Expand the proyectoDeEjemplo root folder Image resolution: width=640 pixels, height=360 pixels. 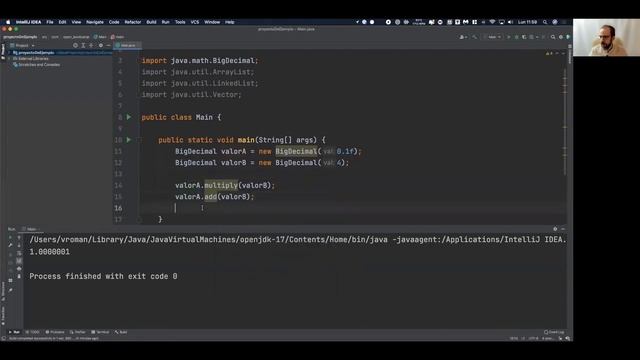pos(9,53)
